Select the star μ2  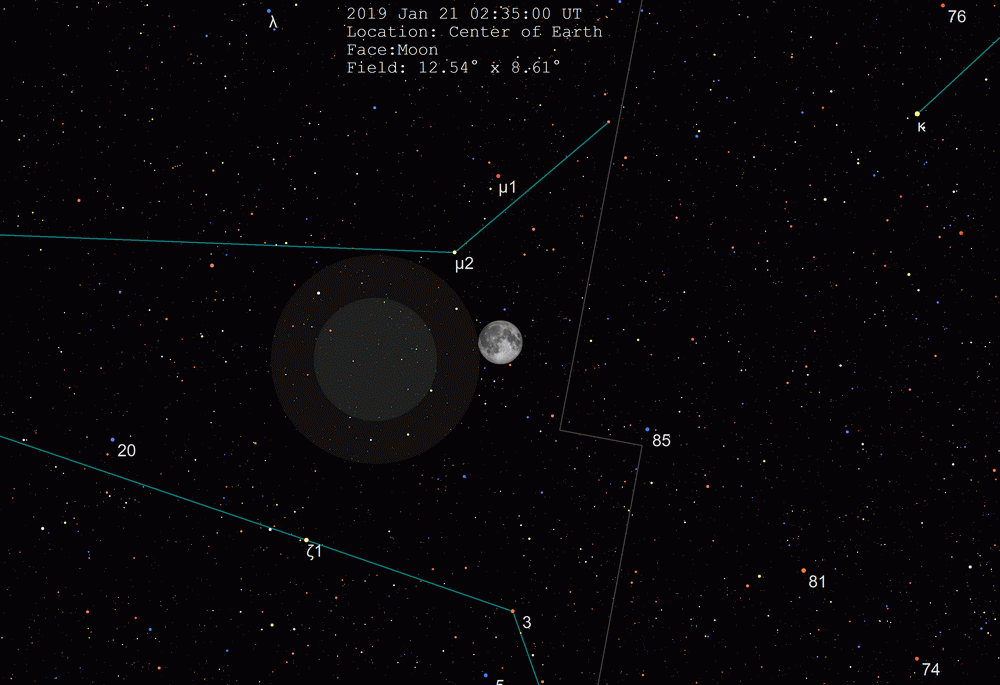coord(455,251)
